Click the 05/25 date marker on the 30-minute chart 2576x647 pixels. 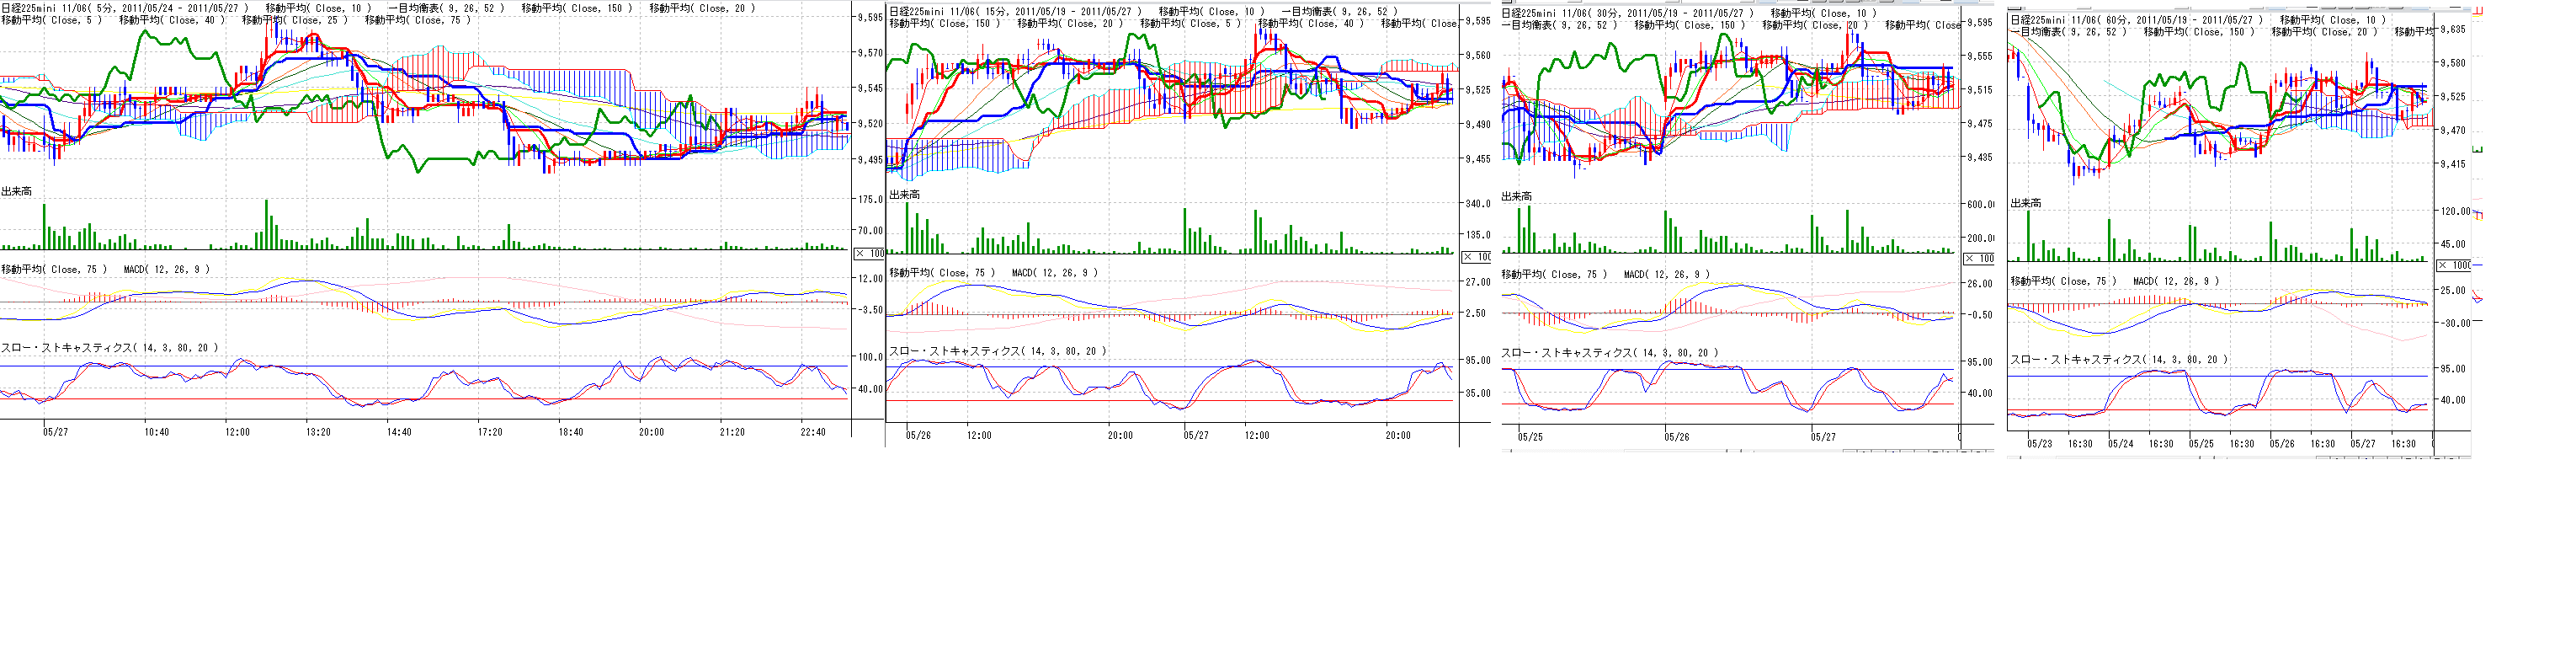(x=1530, y=437)
